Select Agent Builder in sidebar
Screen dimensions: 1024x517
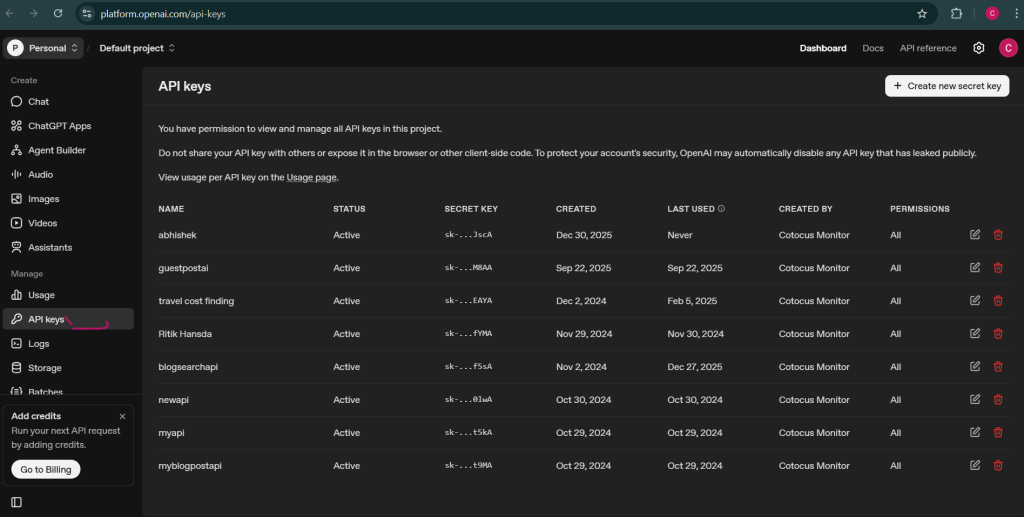(56, 150)
